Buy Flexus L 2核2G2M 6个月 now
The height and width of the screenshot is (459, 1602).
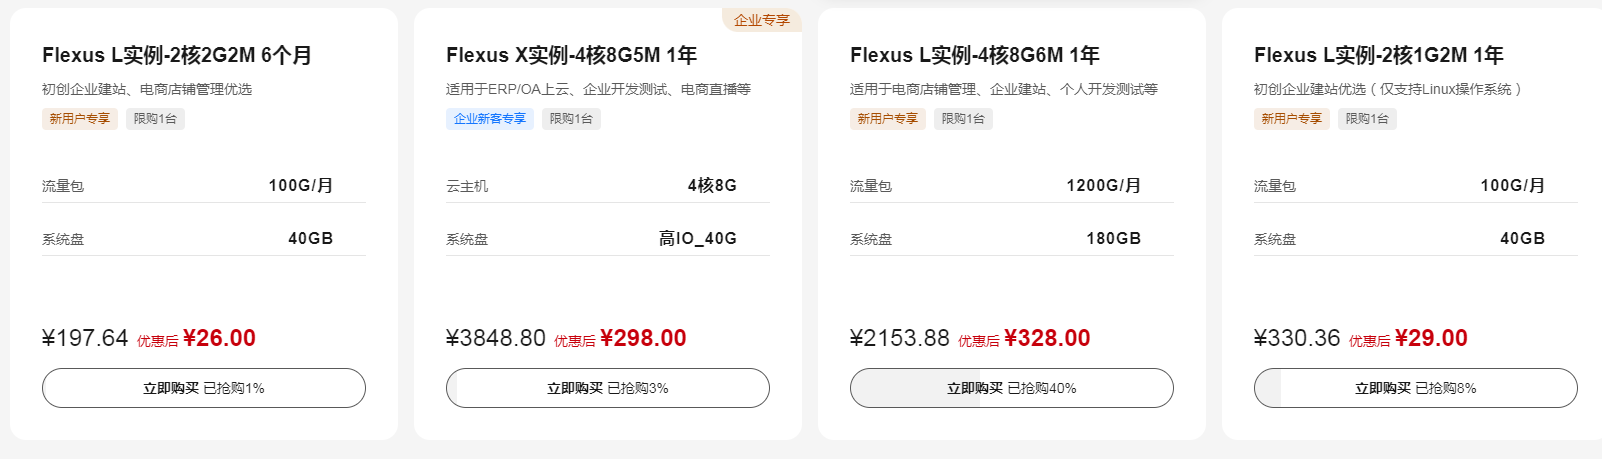click(204, 388)
